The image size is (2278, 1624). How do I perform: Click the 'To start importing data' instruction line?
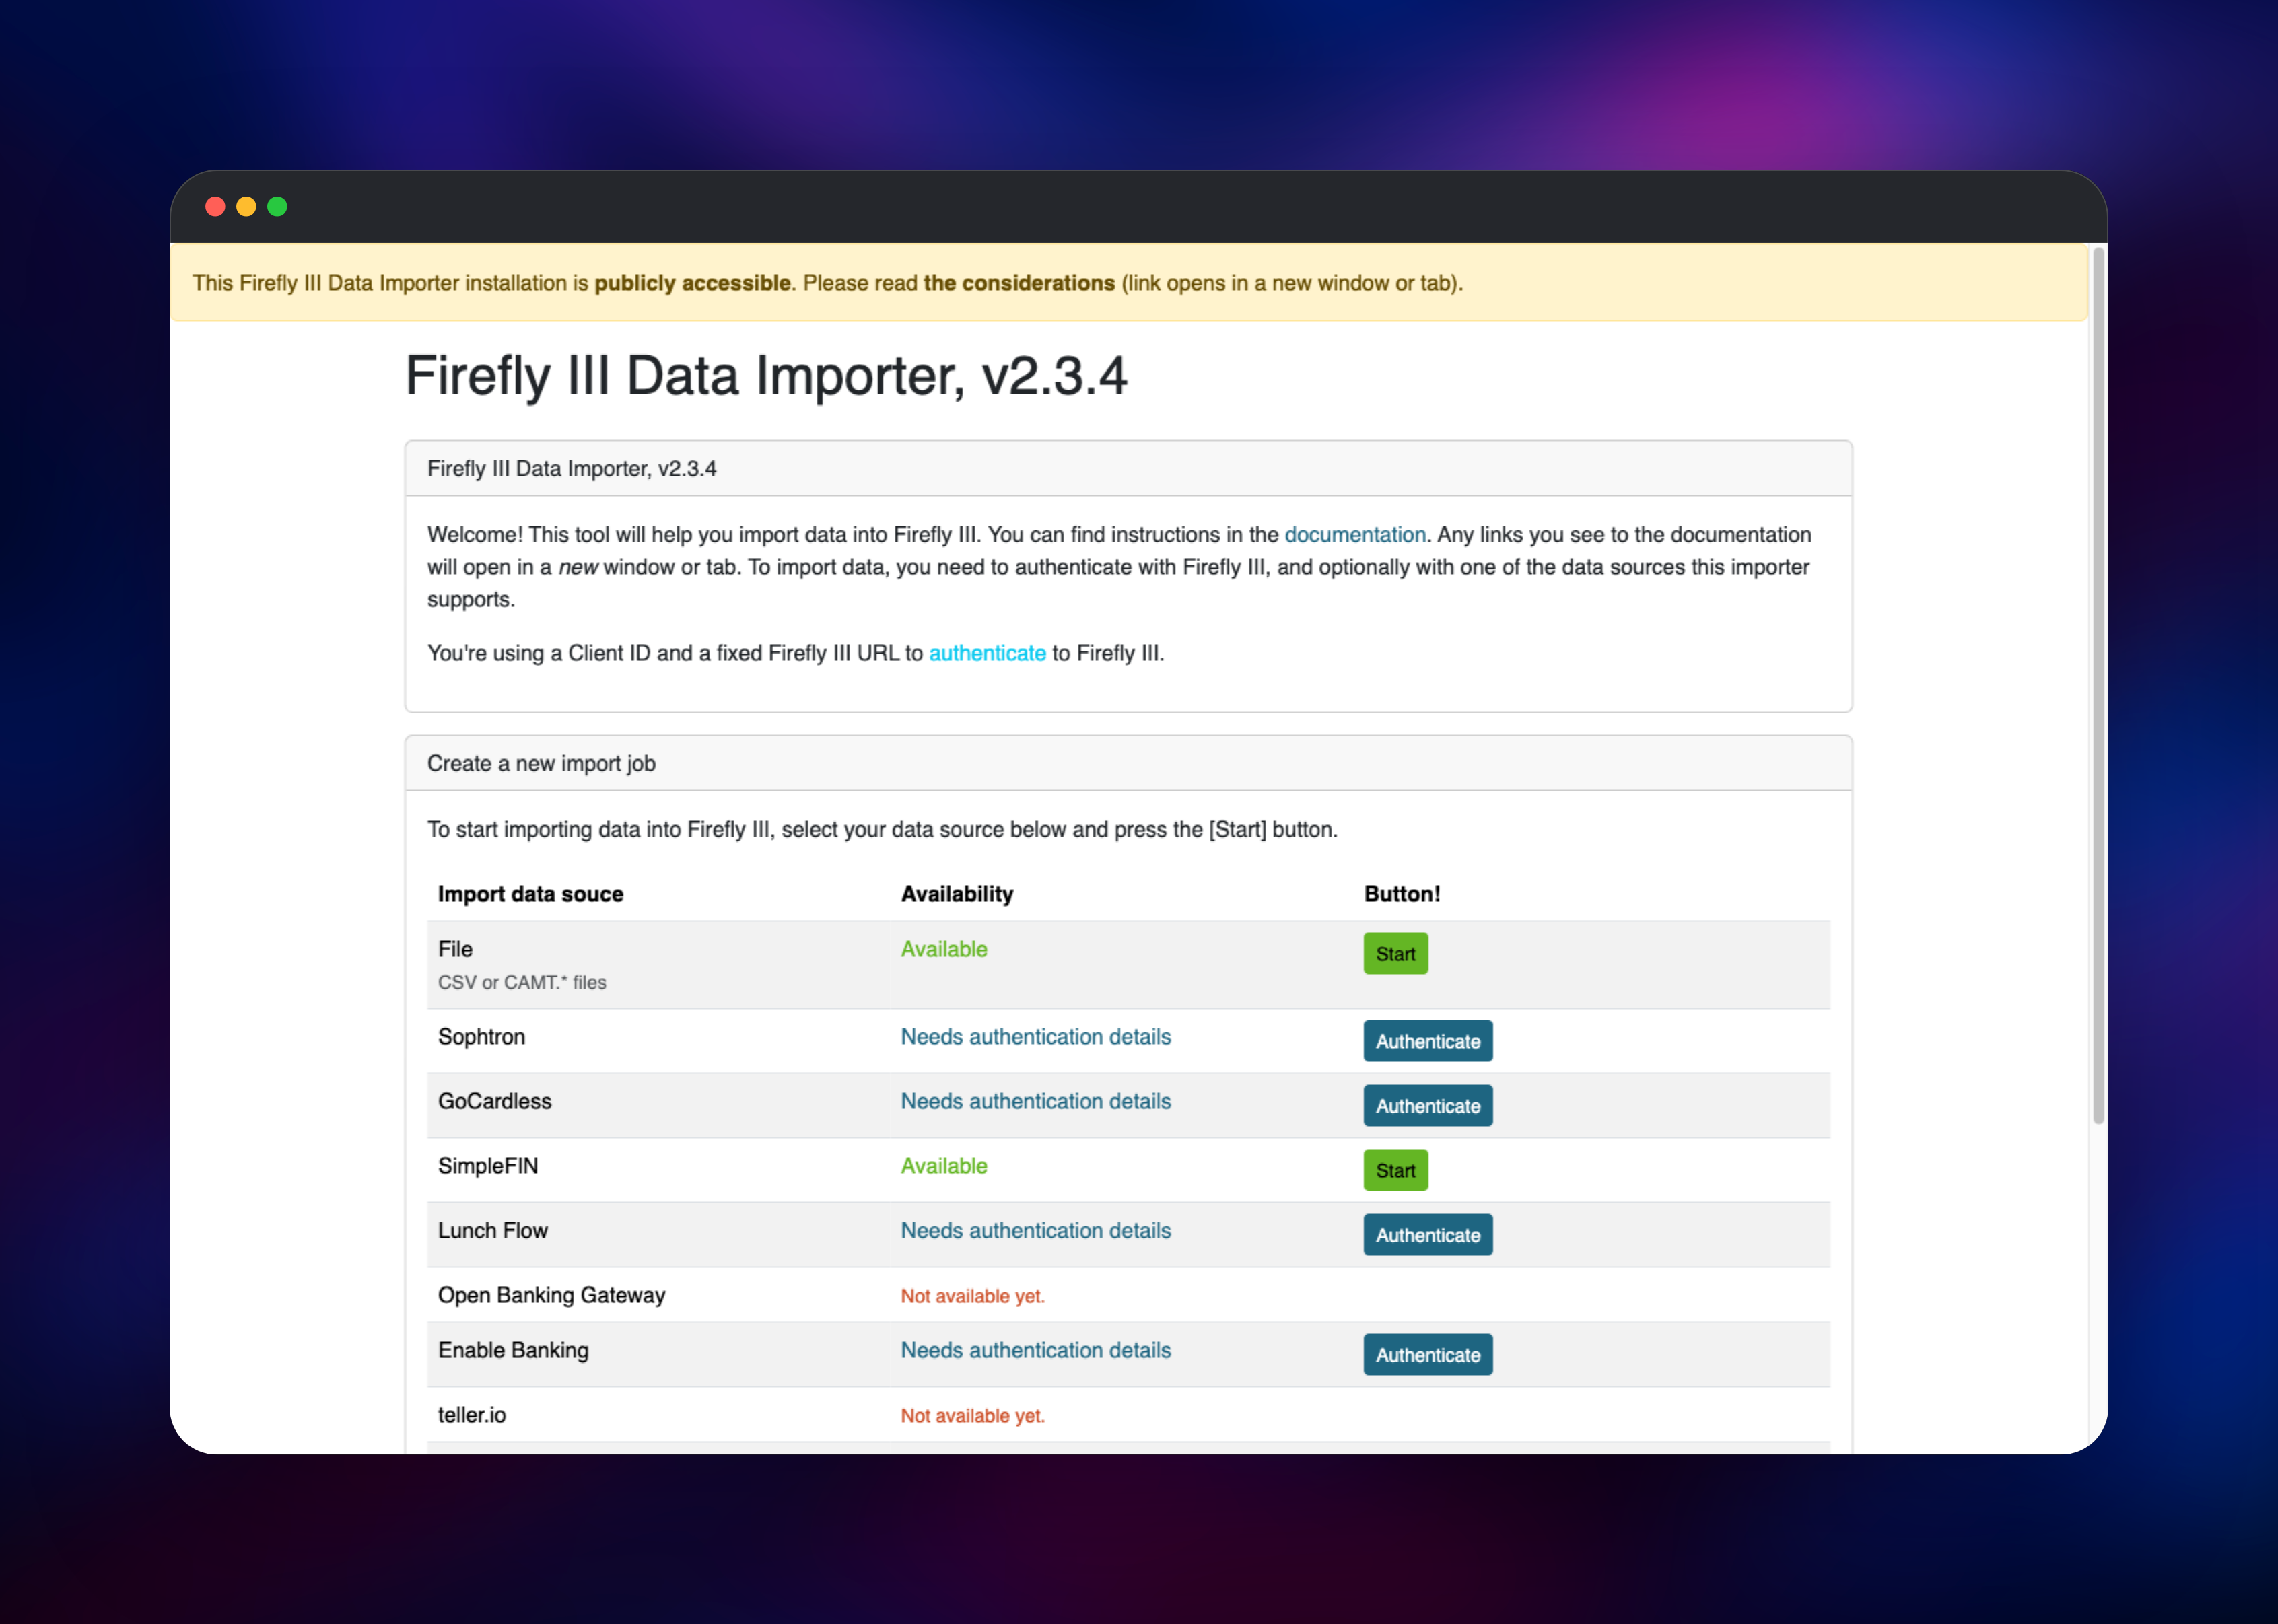[882, 830]
